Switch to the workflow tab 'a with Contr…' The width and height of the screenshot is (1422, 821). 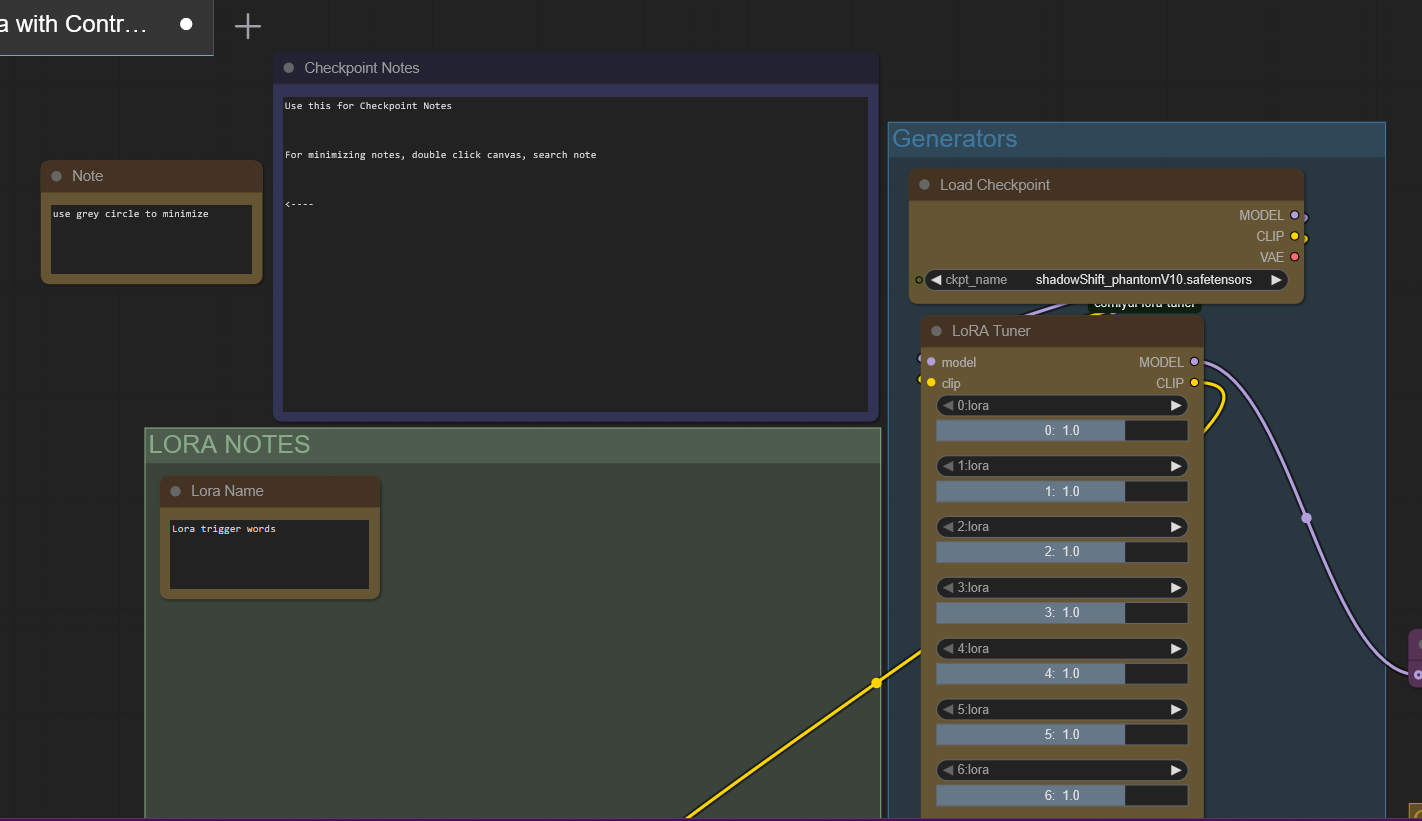coord(80,25)
